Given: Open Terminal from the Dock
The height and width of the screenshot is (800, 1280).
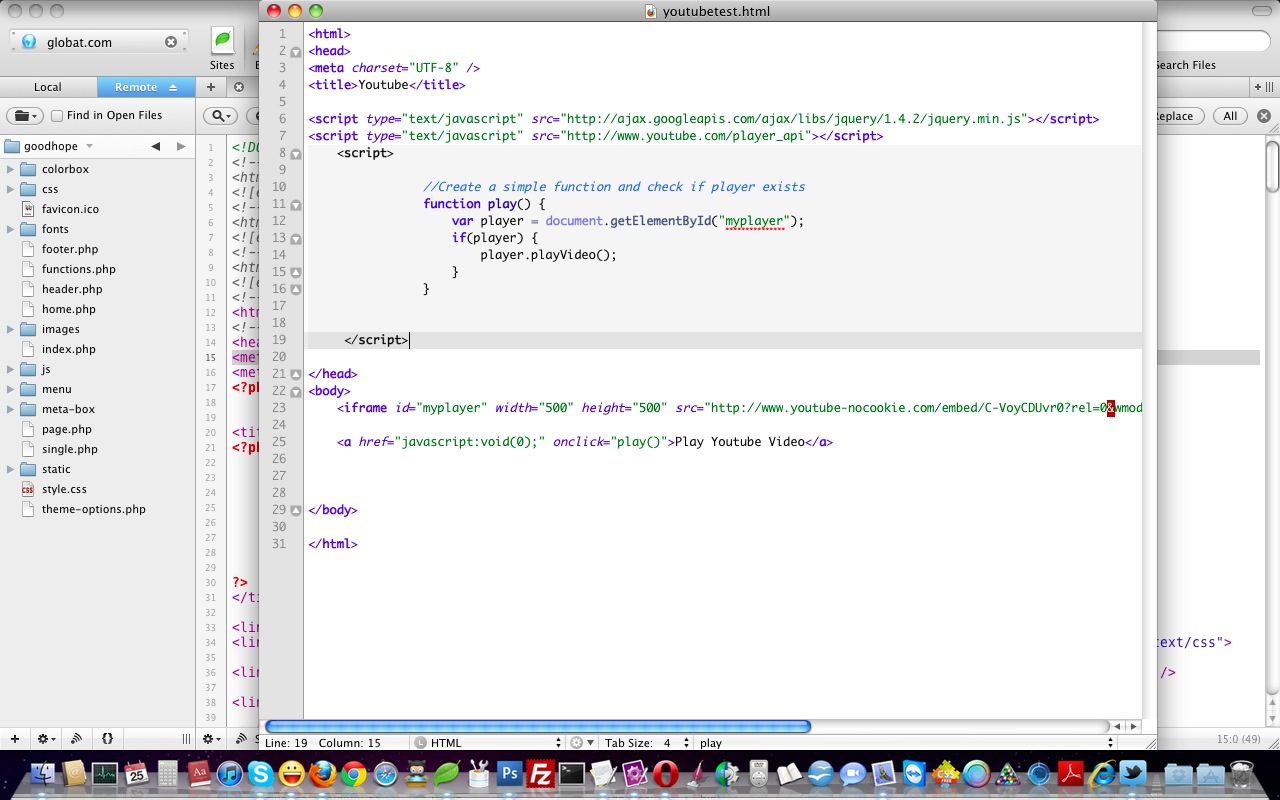Looking at the screenshot, I should pyautogui.click(x=572, y=773).
